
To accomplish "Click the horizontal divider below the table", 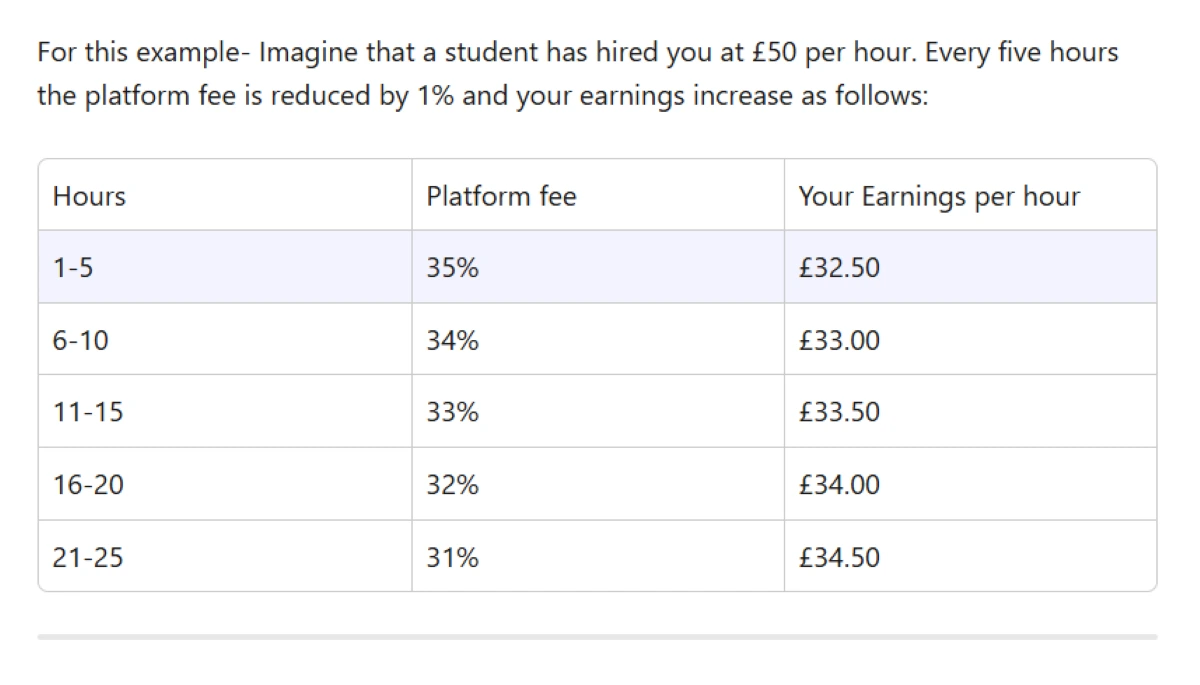I will (x=597, y=636).
